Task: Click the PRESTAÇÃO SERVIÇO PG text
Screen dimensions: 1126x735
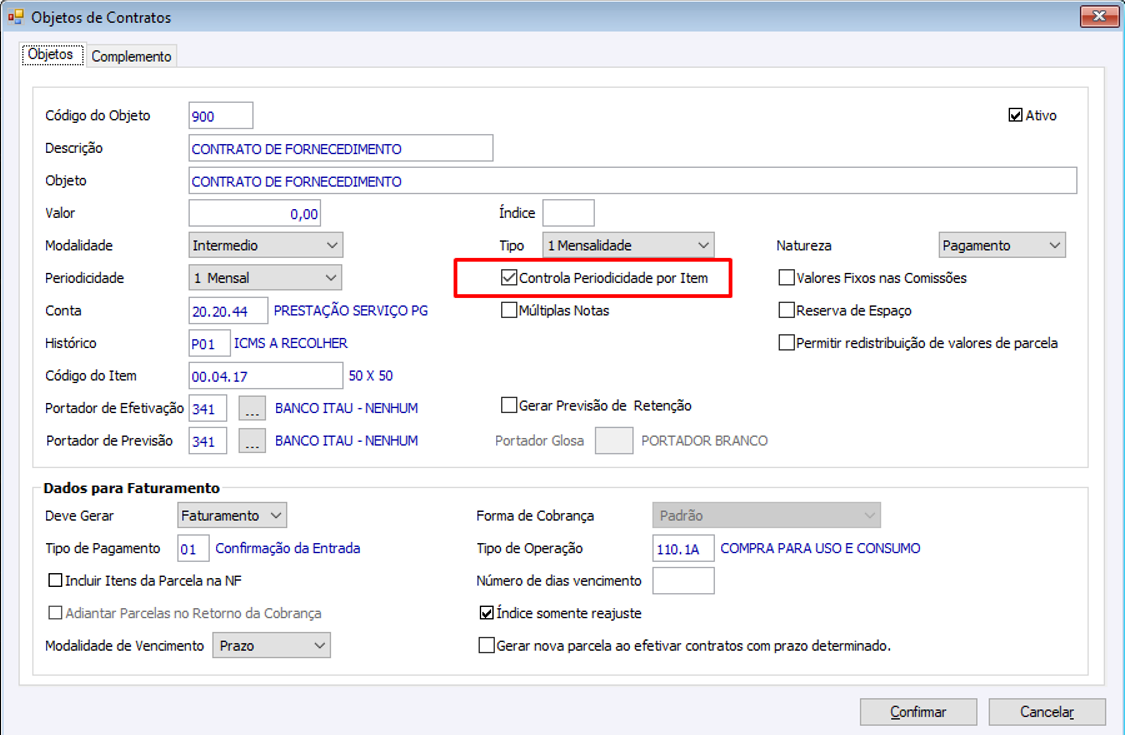Action: point(350,311)
